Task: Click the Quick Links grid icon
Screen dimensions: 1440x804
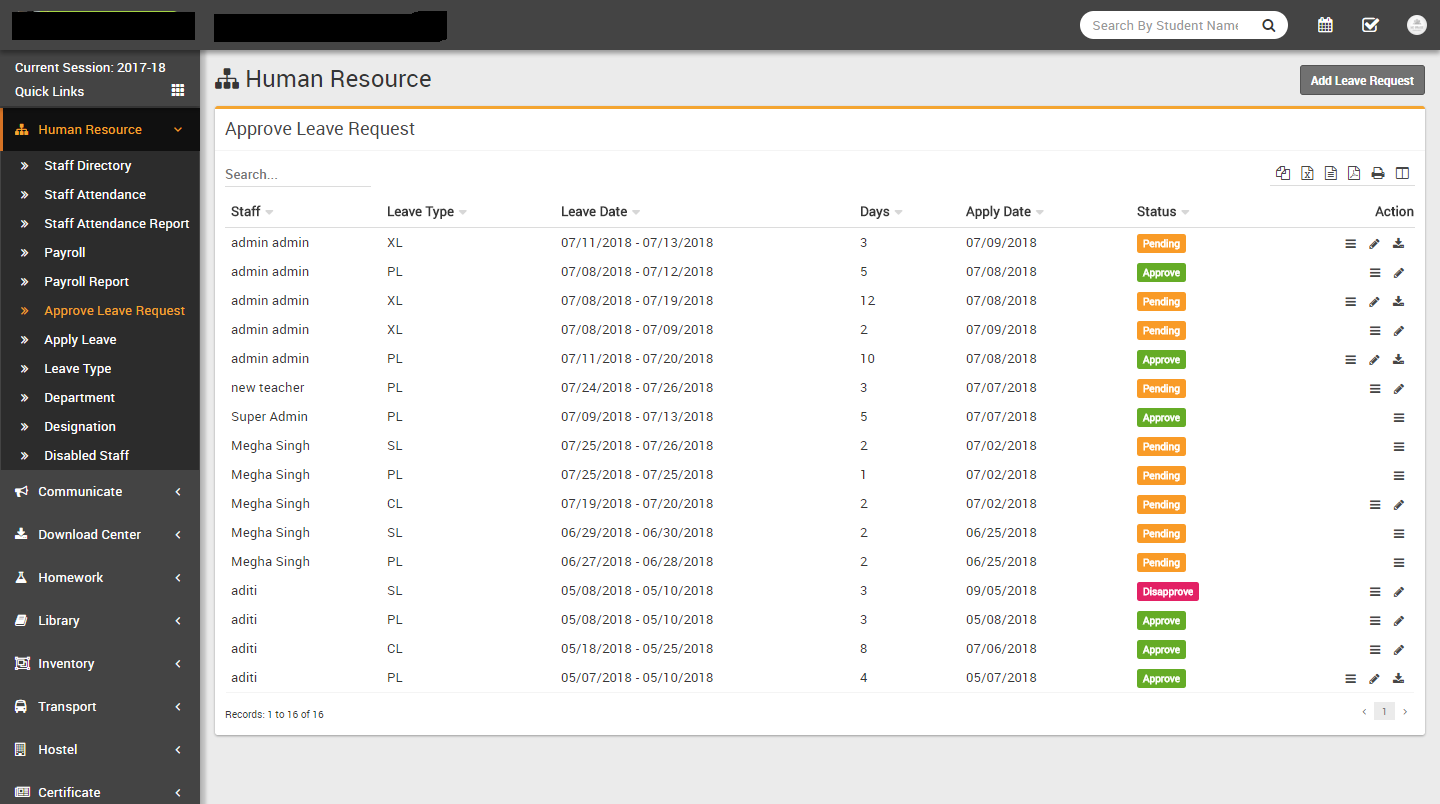Action: point(178,90)
